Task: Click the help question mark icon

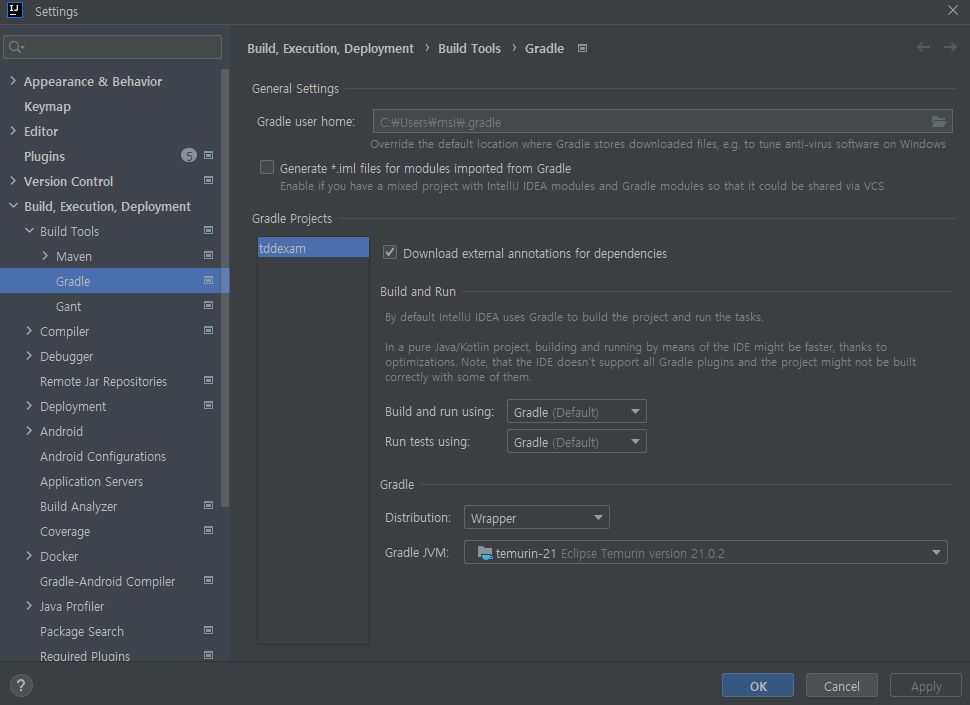Action: click(20, 685)
